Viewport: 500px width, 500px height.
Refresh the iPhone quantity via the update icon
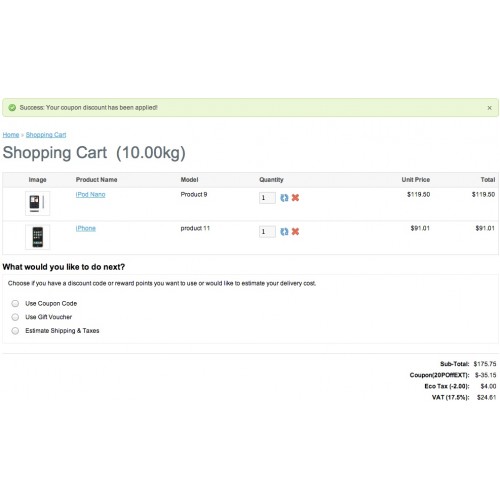click(284, 232)
